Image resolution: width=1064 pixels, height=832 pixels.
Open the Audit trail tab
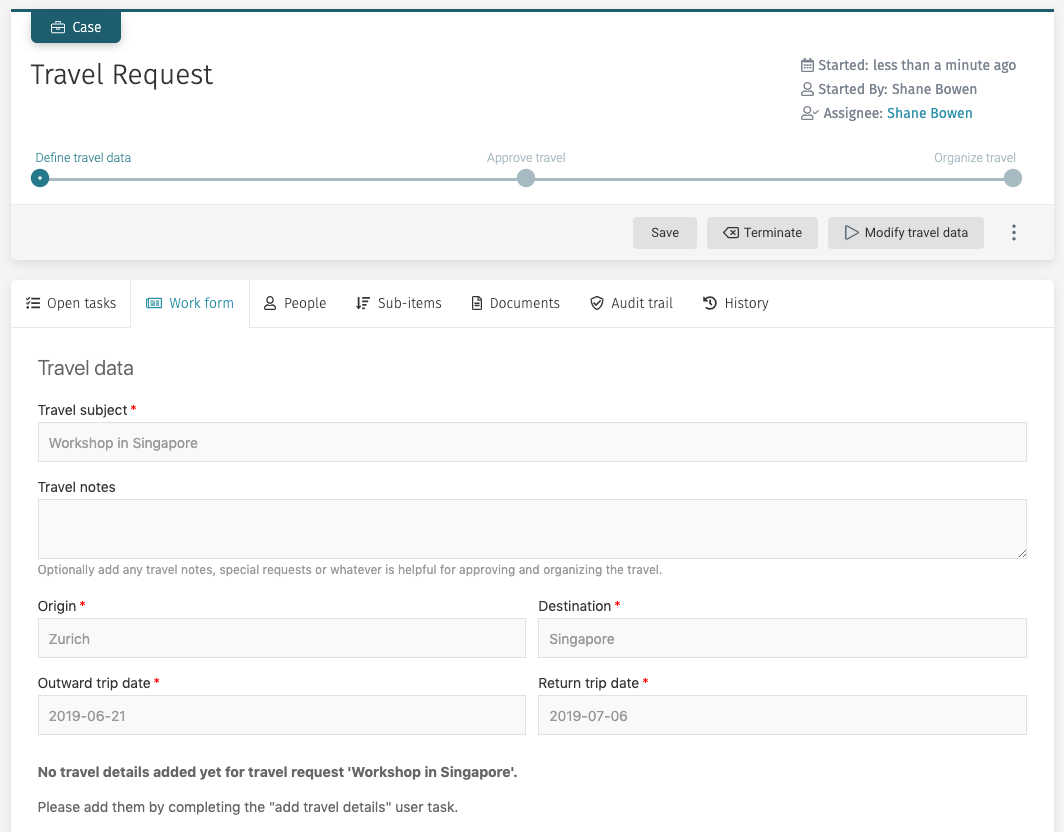point(631,303)
